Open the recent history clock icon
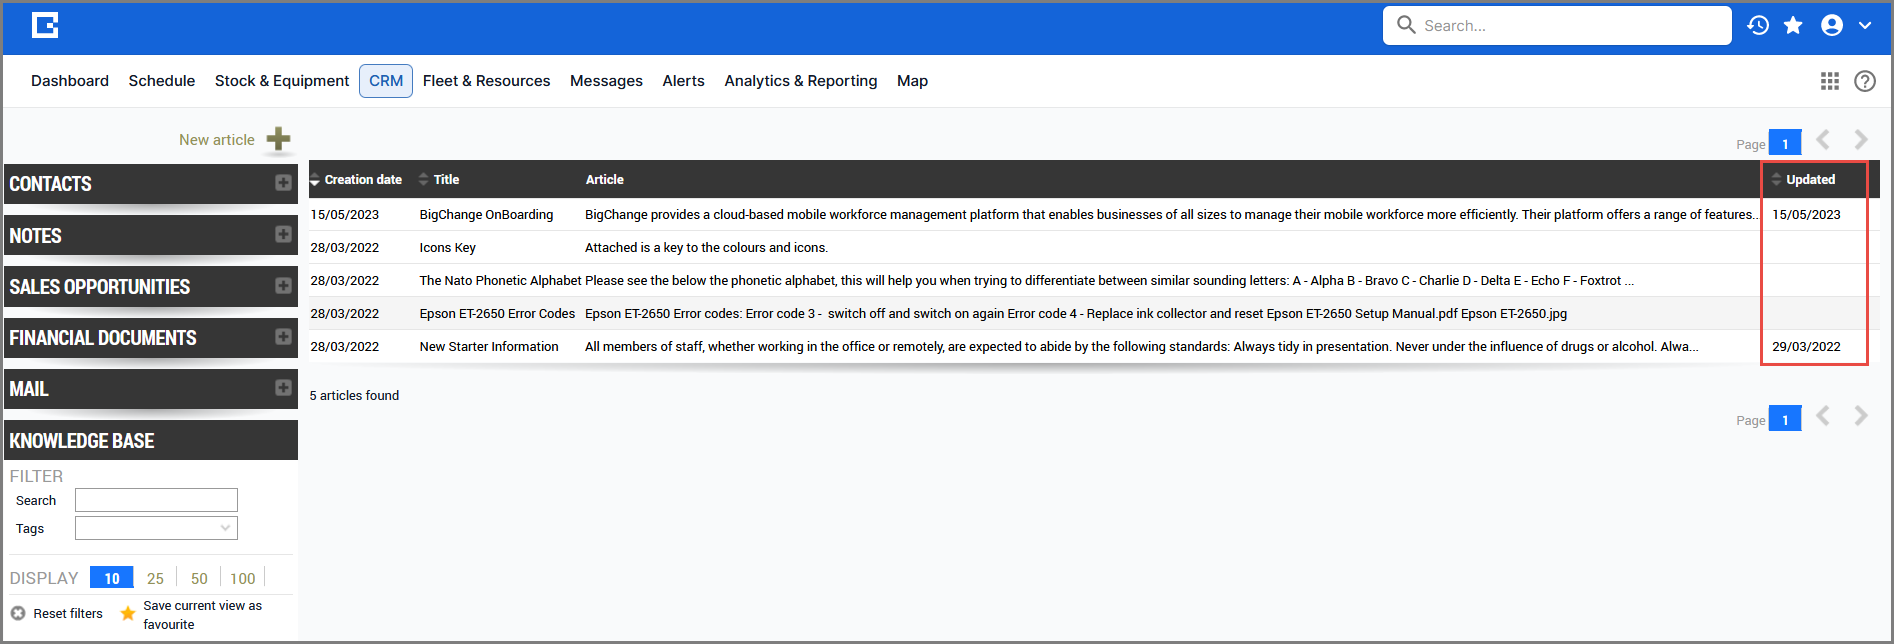 (x=1758, y=26)
